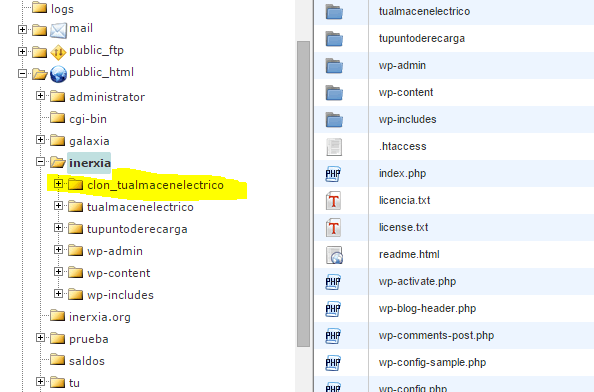Click the saldos folder icon
This screenshot has width=594, height=392.
[x=58, y=359]
